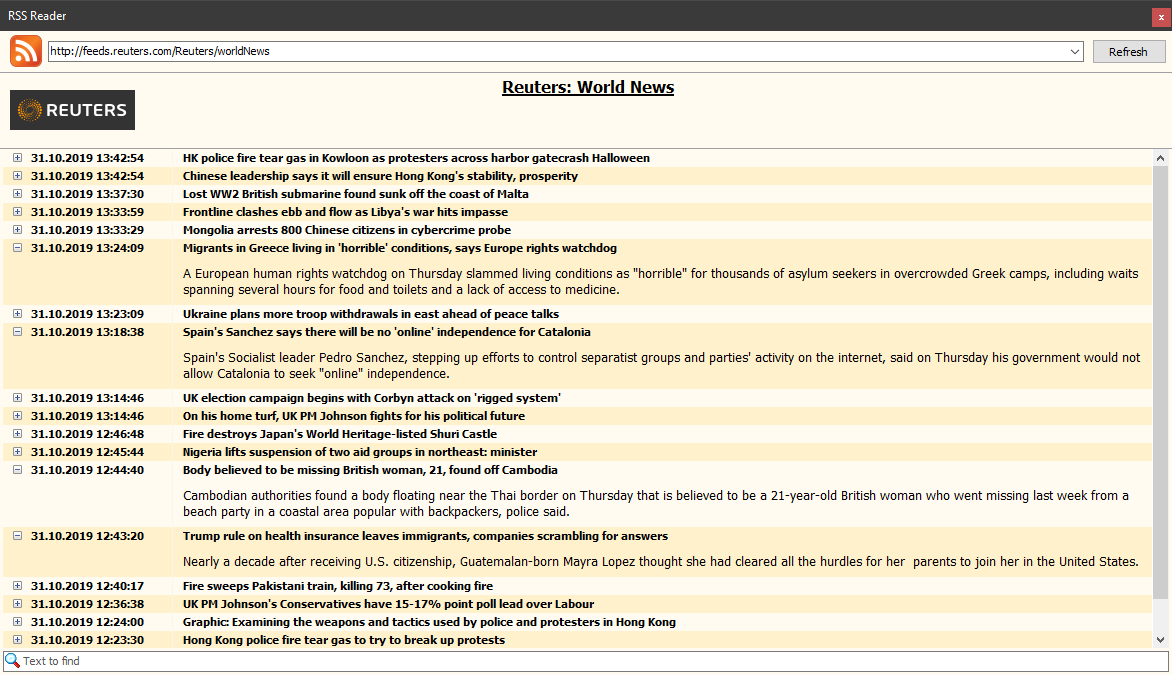This screenshot has height=675, width=1172.
Task: Select timestamp 31.10.2019 12:24:00
Action: (87, 622)
